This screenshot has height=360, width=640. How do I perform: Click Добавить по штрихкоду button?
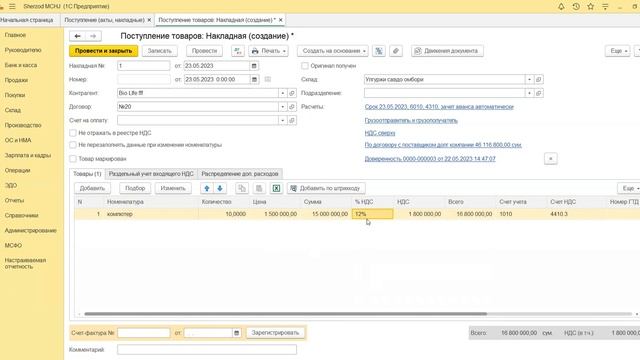326,188
